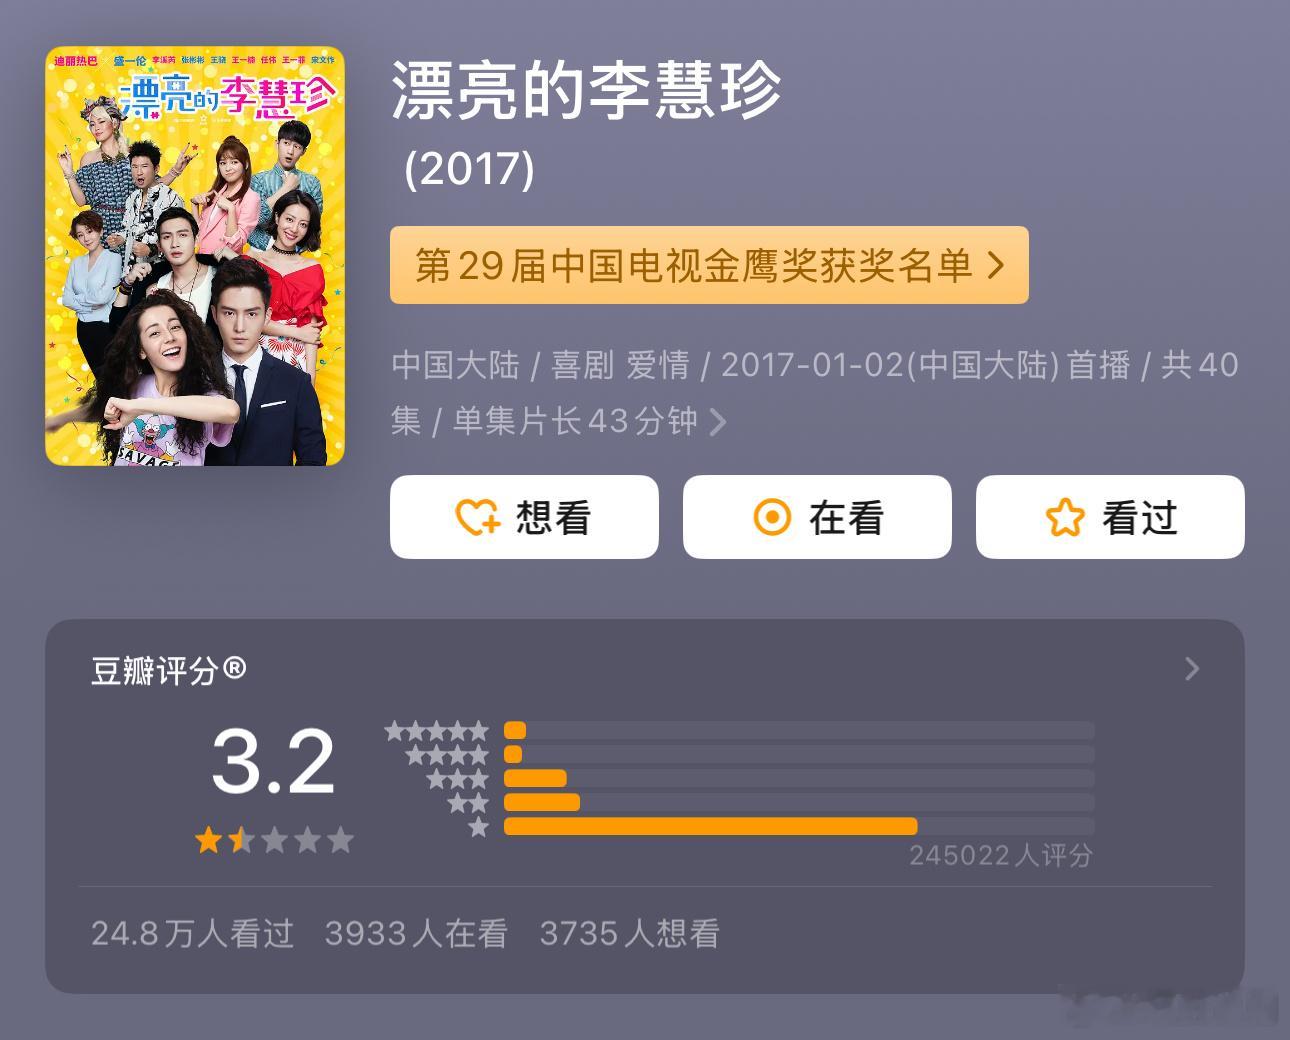Click the heart-plus icon on 想看
Viewport: 1290px width, 1040px height.
click(x=477, y=517)
